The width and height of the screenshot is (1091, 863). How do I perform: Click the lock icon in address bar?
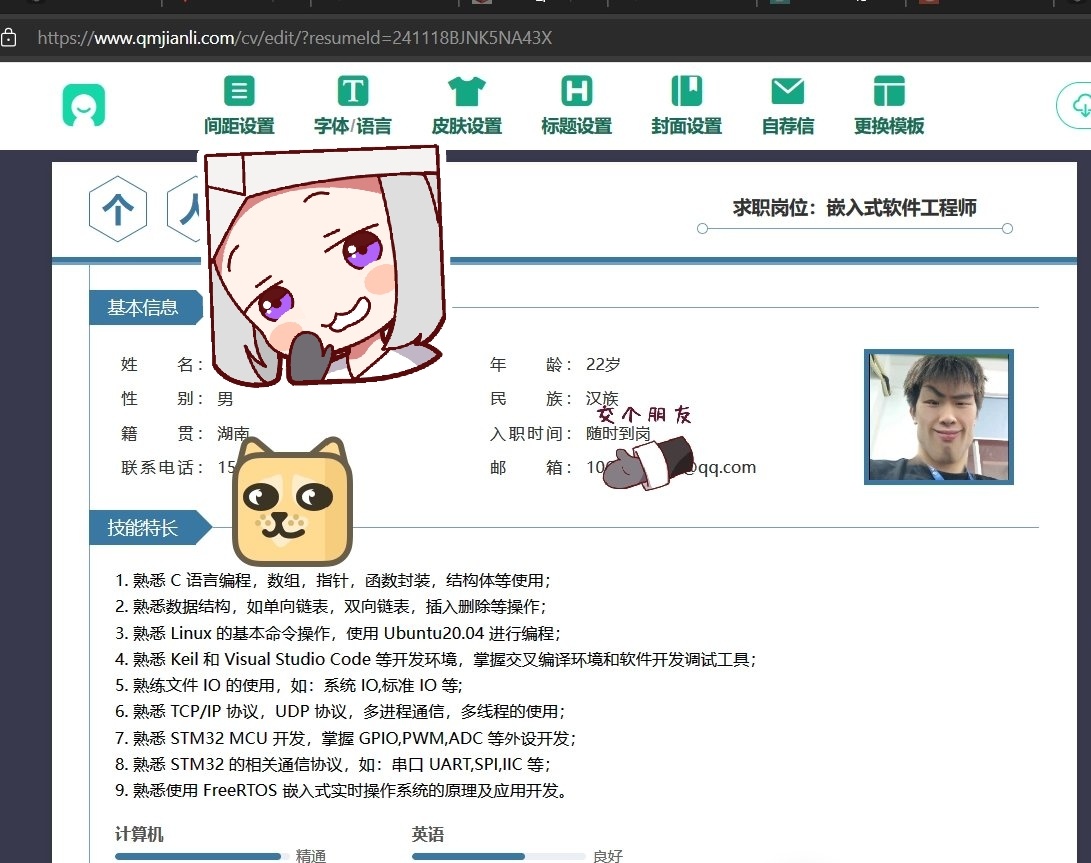point(9,38)
